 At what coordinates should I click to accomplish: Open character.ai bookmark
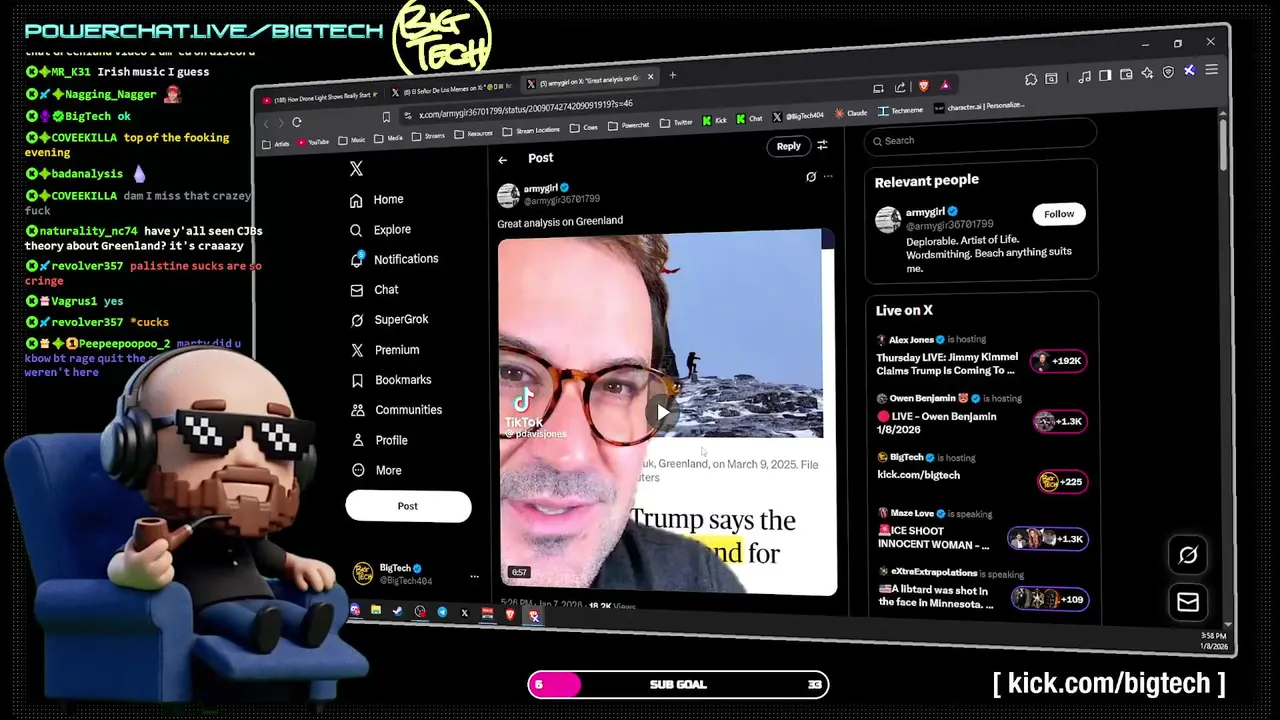(979, 107)
